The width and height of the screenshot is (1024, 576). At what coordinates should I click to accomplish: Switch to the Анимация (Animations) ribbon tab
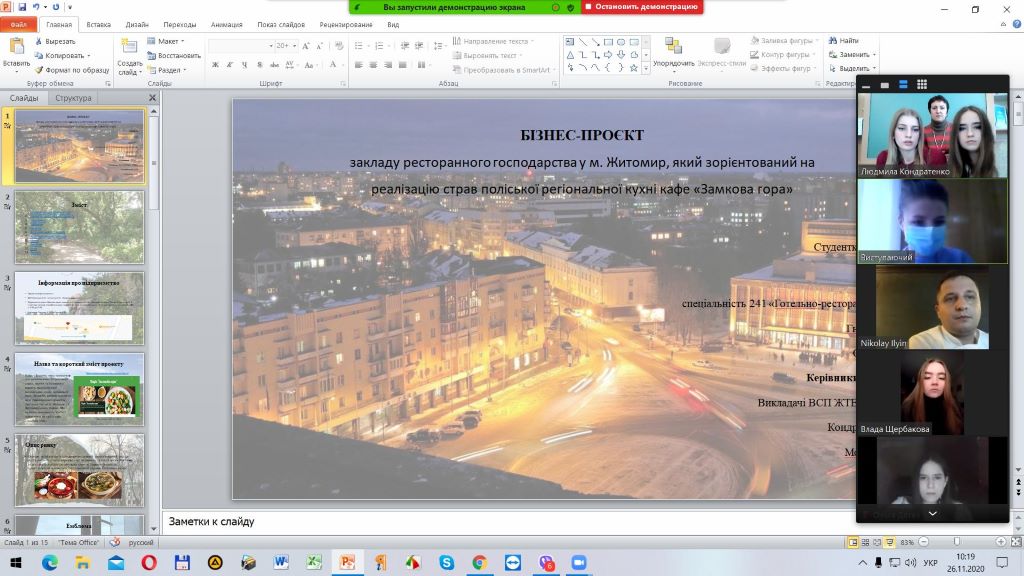(227, 25)
